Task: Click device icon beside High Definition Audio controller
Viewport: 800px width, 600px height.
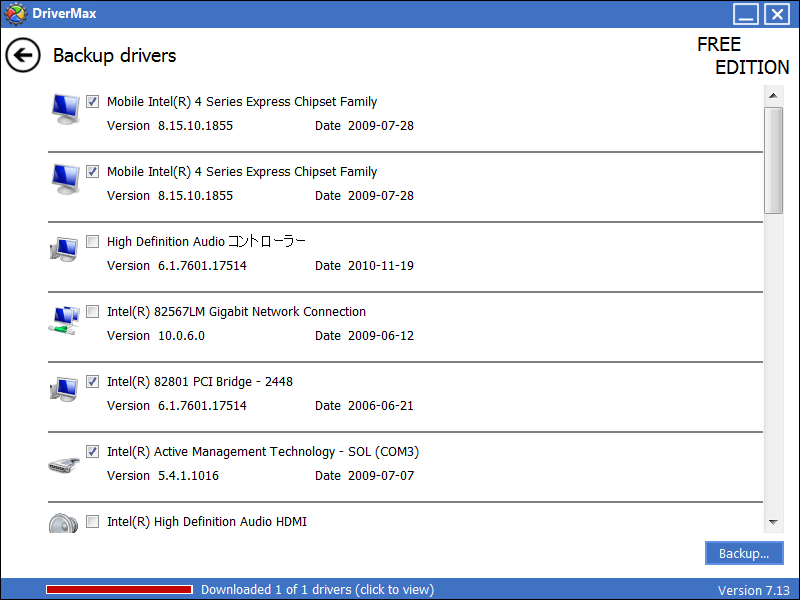Action: click(64, 249)
